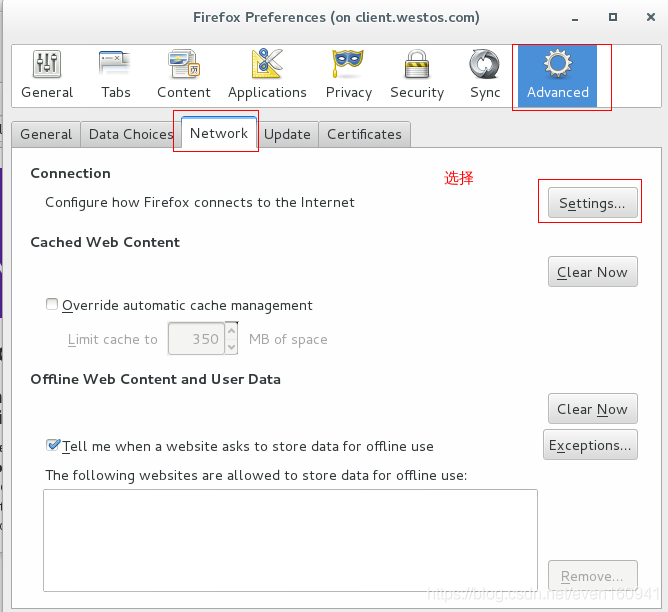
Task: Maximize the Firefox Preferences window
Action: coord(613,17)
